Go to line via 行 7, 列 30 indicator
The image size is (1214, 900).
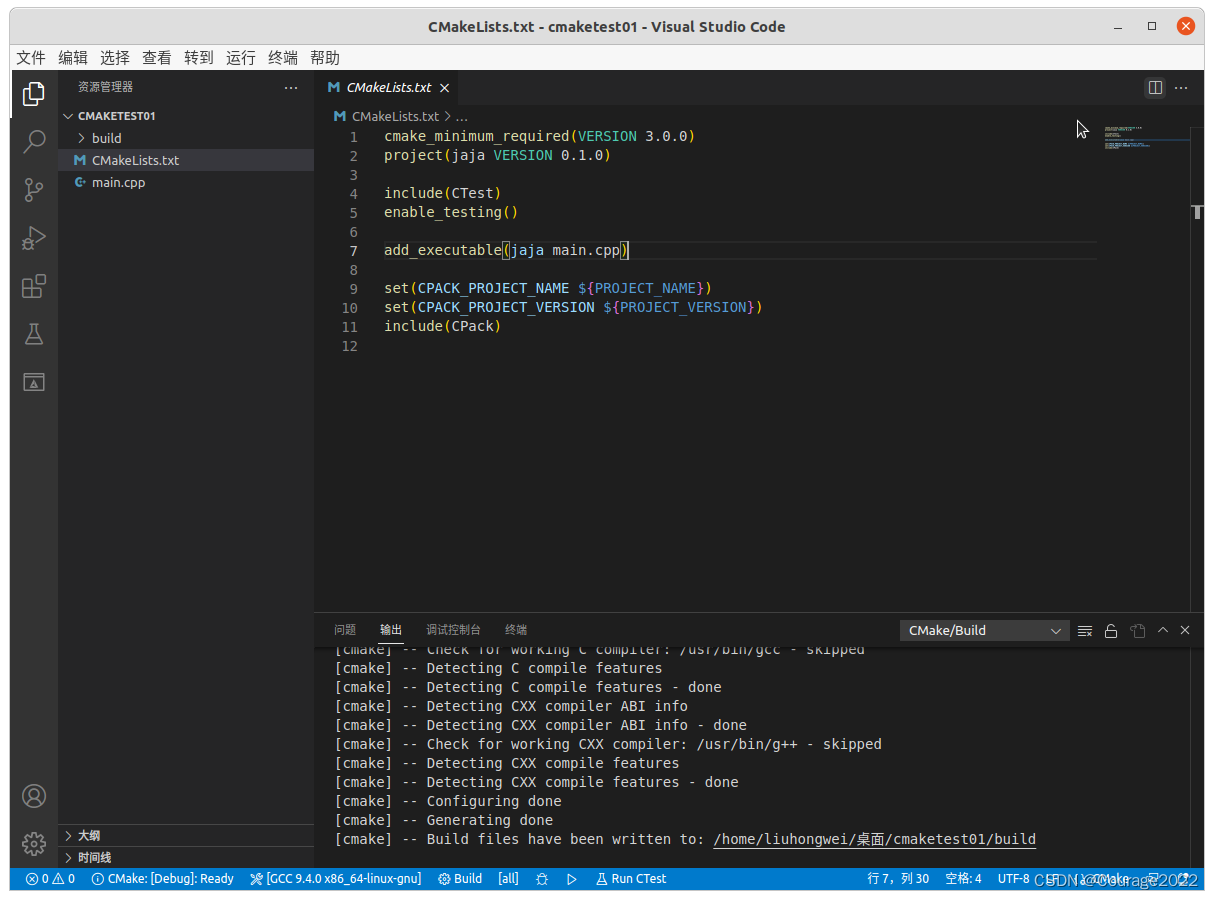[898, 879]
